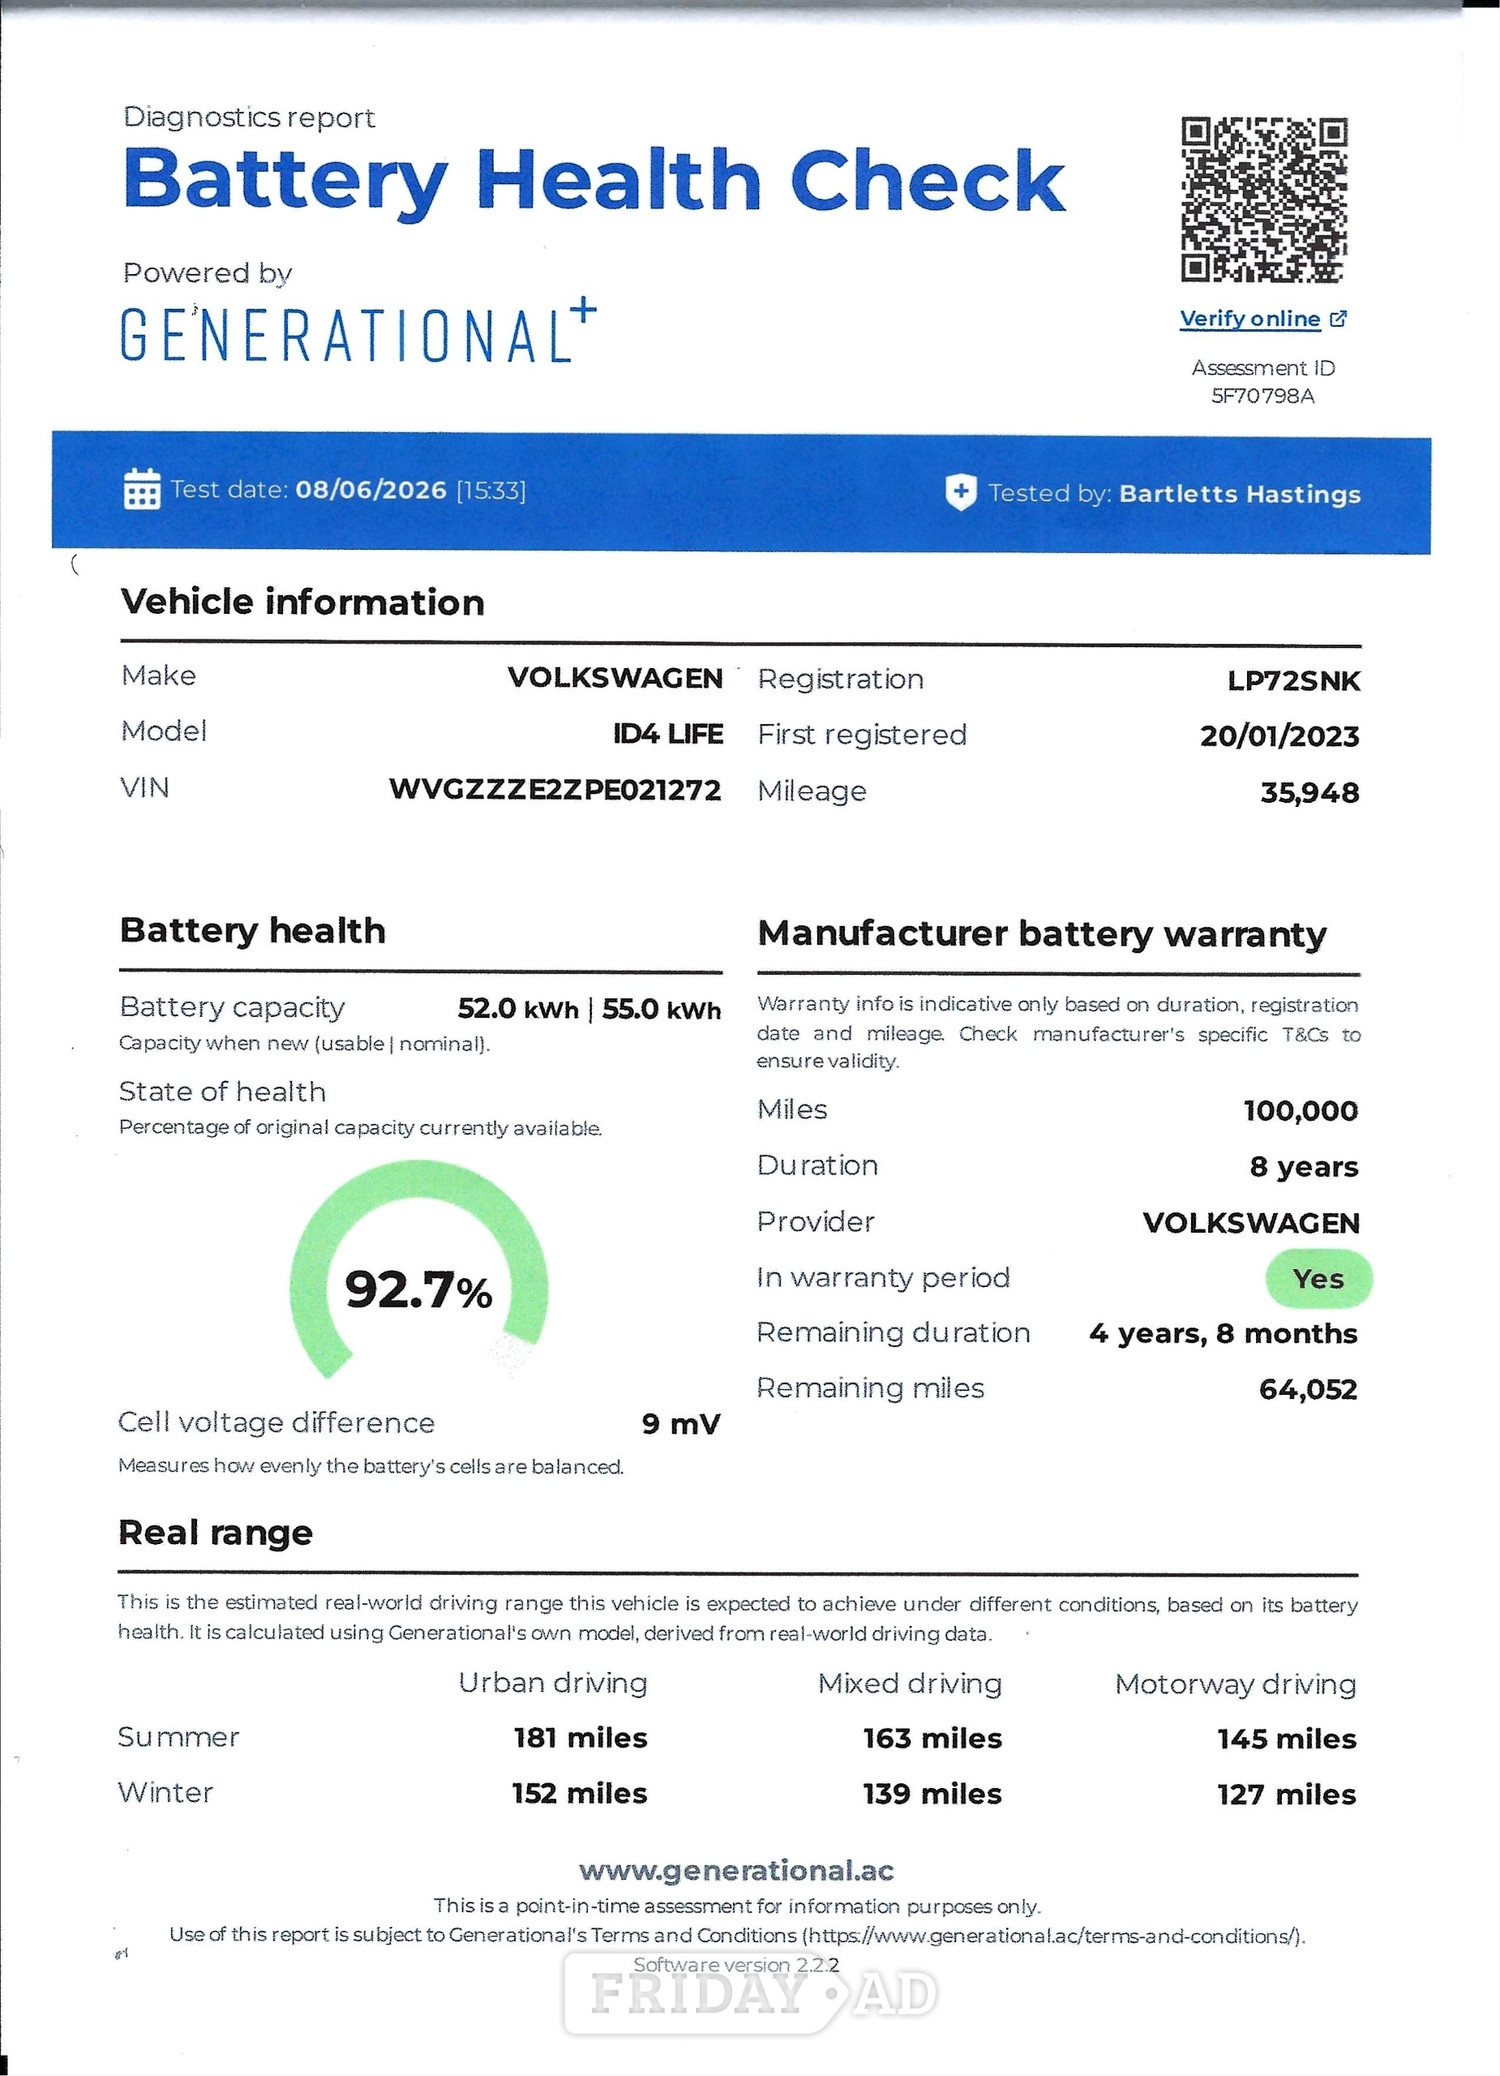Click the Vehicle information heading
The image size is (1500, 2076).
(302, 603)
